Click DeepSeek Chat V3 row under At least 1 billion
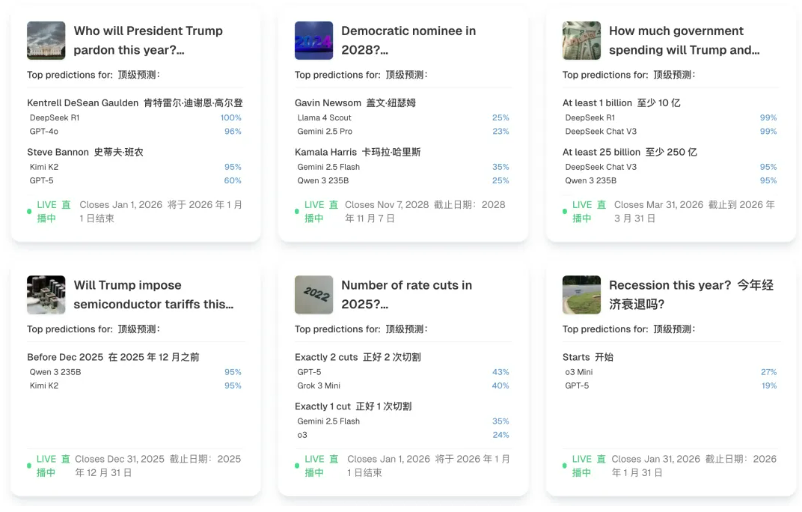Viewport: 802px width, 512px height. [x=671, y=131]
